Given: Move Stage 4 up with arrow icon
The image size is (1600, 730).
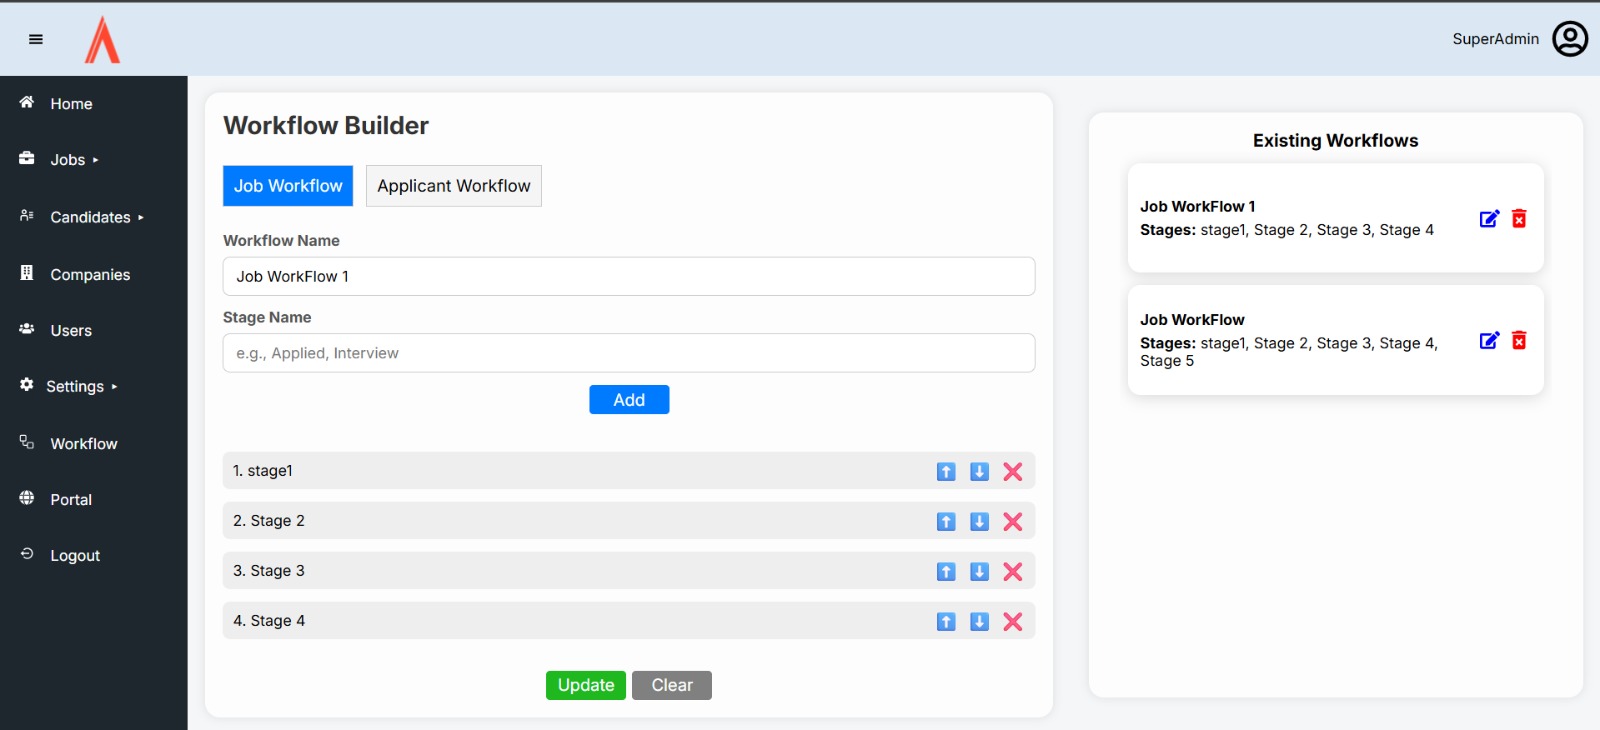Looking at the screenshot, I should pos(946,622).
